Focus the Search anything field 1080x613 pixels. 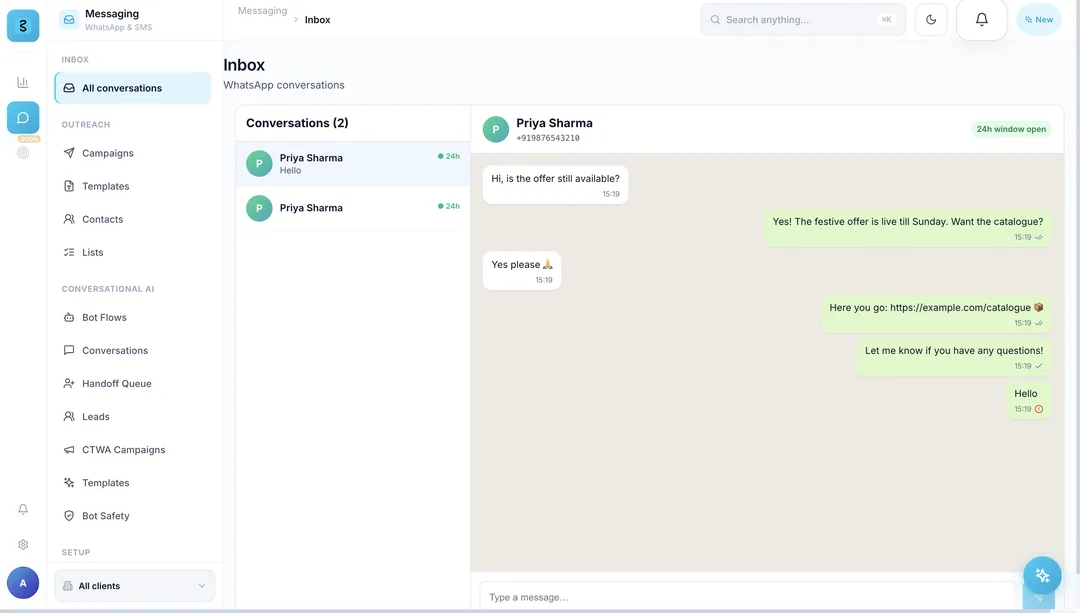coord(802,19)
